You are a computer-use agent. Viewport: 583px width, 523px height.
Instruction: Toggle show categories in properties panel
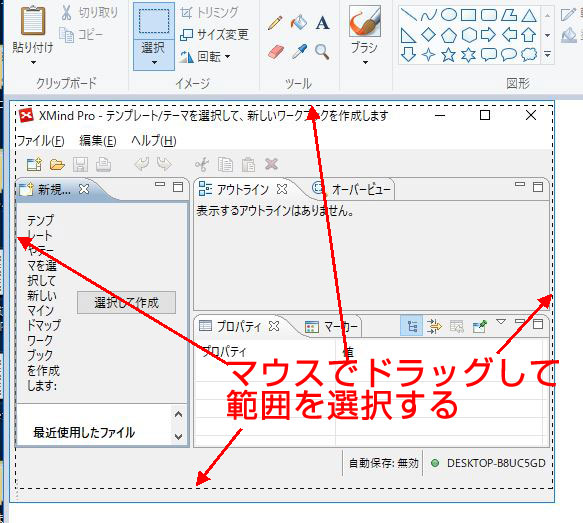(x=412, y=326)
